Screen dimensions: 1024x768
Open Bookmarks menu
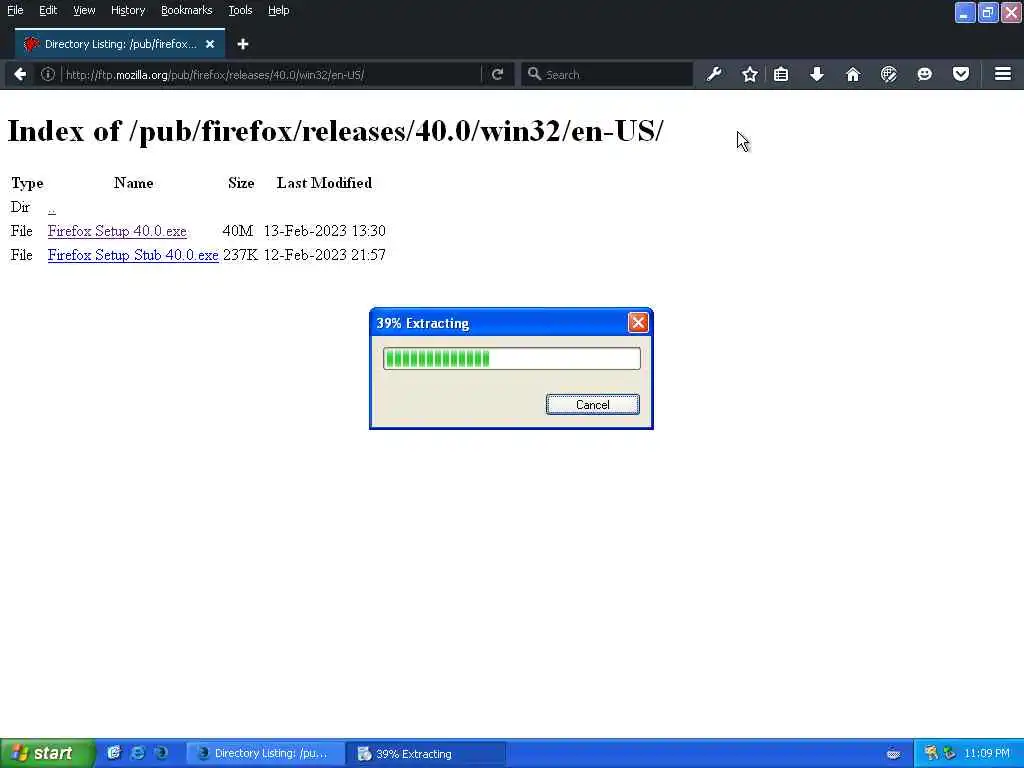coord(187,10)
